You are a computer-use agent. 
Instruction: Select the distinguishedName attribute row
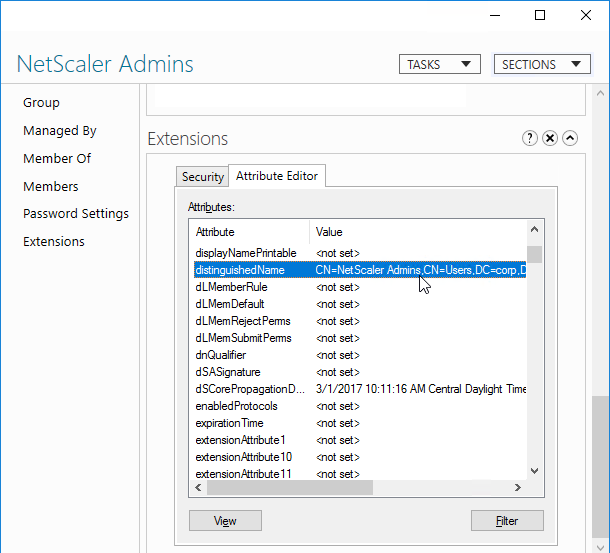(360, 270)
